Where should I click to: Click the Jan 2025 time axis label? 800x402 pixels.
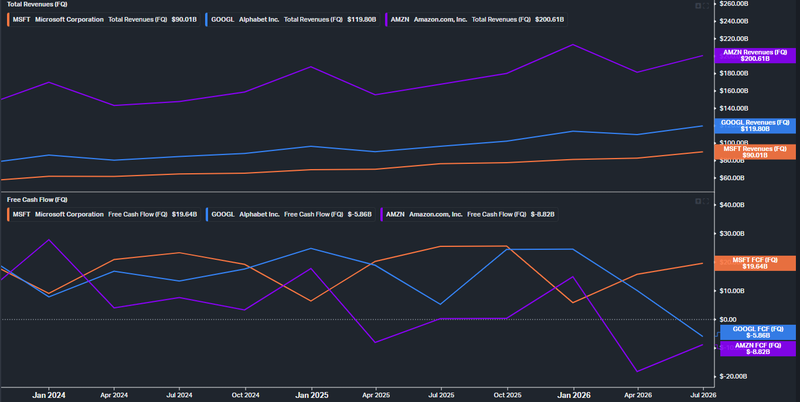coord(312,395)
